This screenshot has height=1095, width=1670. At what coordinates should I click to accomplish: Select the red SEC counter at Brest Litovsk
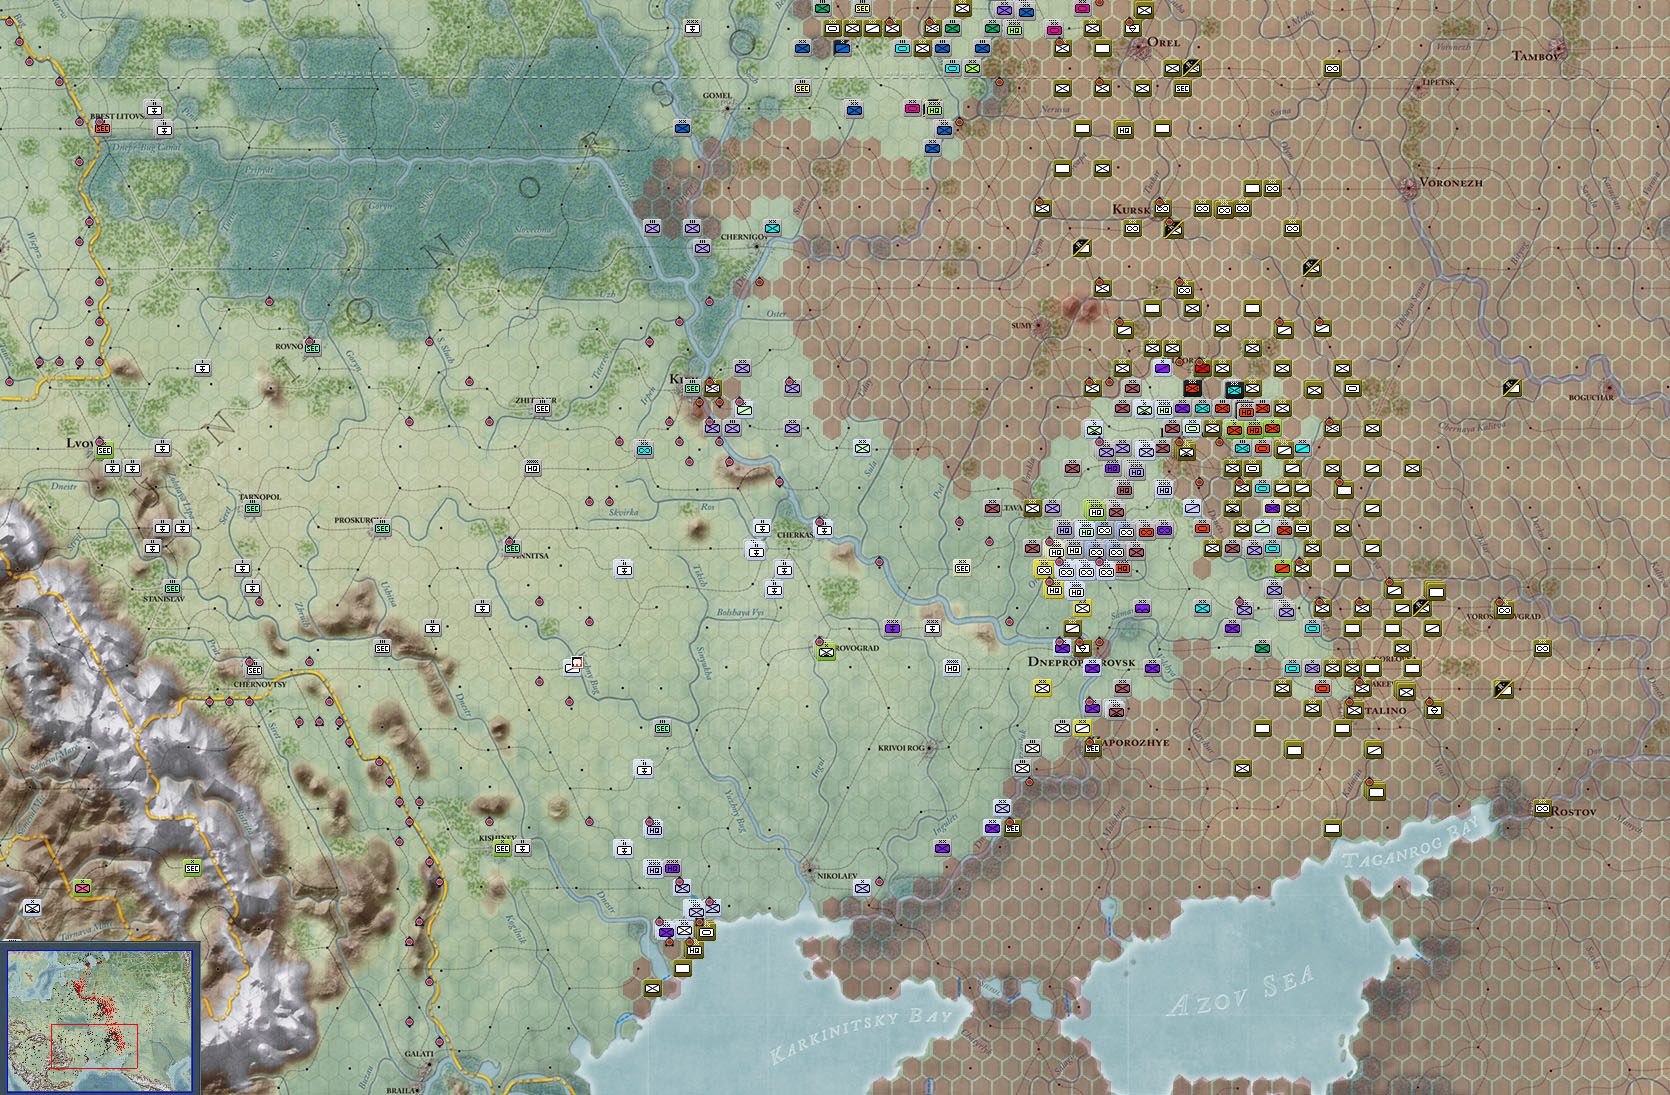coord(102,128)
